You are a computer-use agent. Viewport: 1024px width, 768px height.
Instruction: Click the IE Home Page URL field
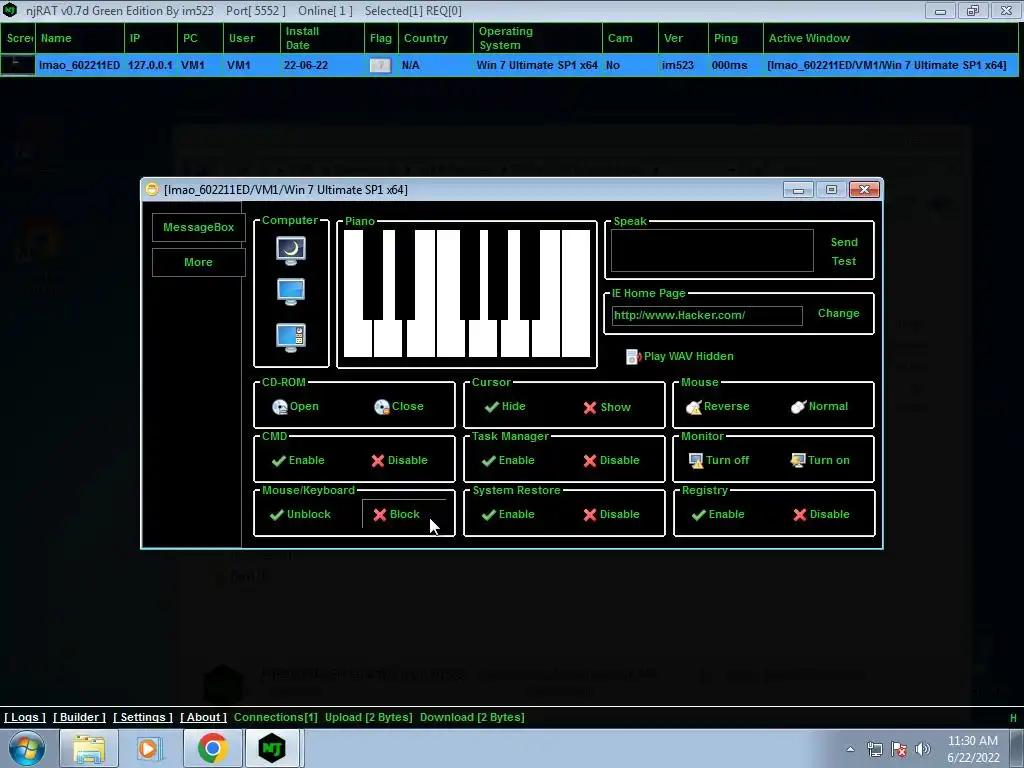[x=707, y=315]
